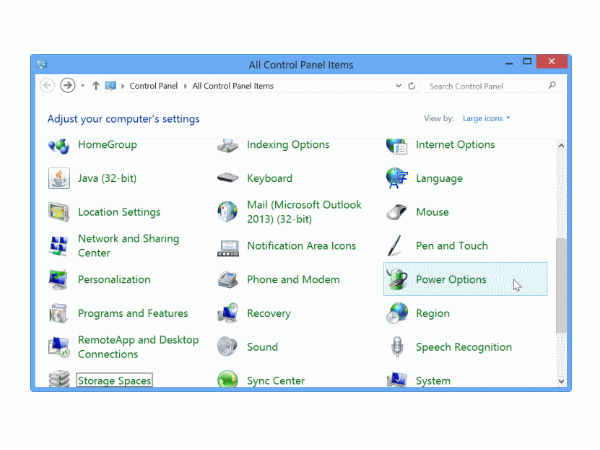Click the Back navigation button
The image size is (600, 450).
(47, 86)
